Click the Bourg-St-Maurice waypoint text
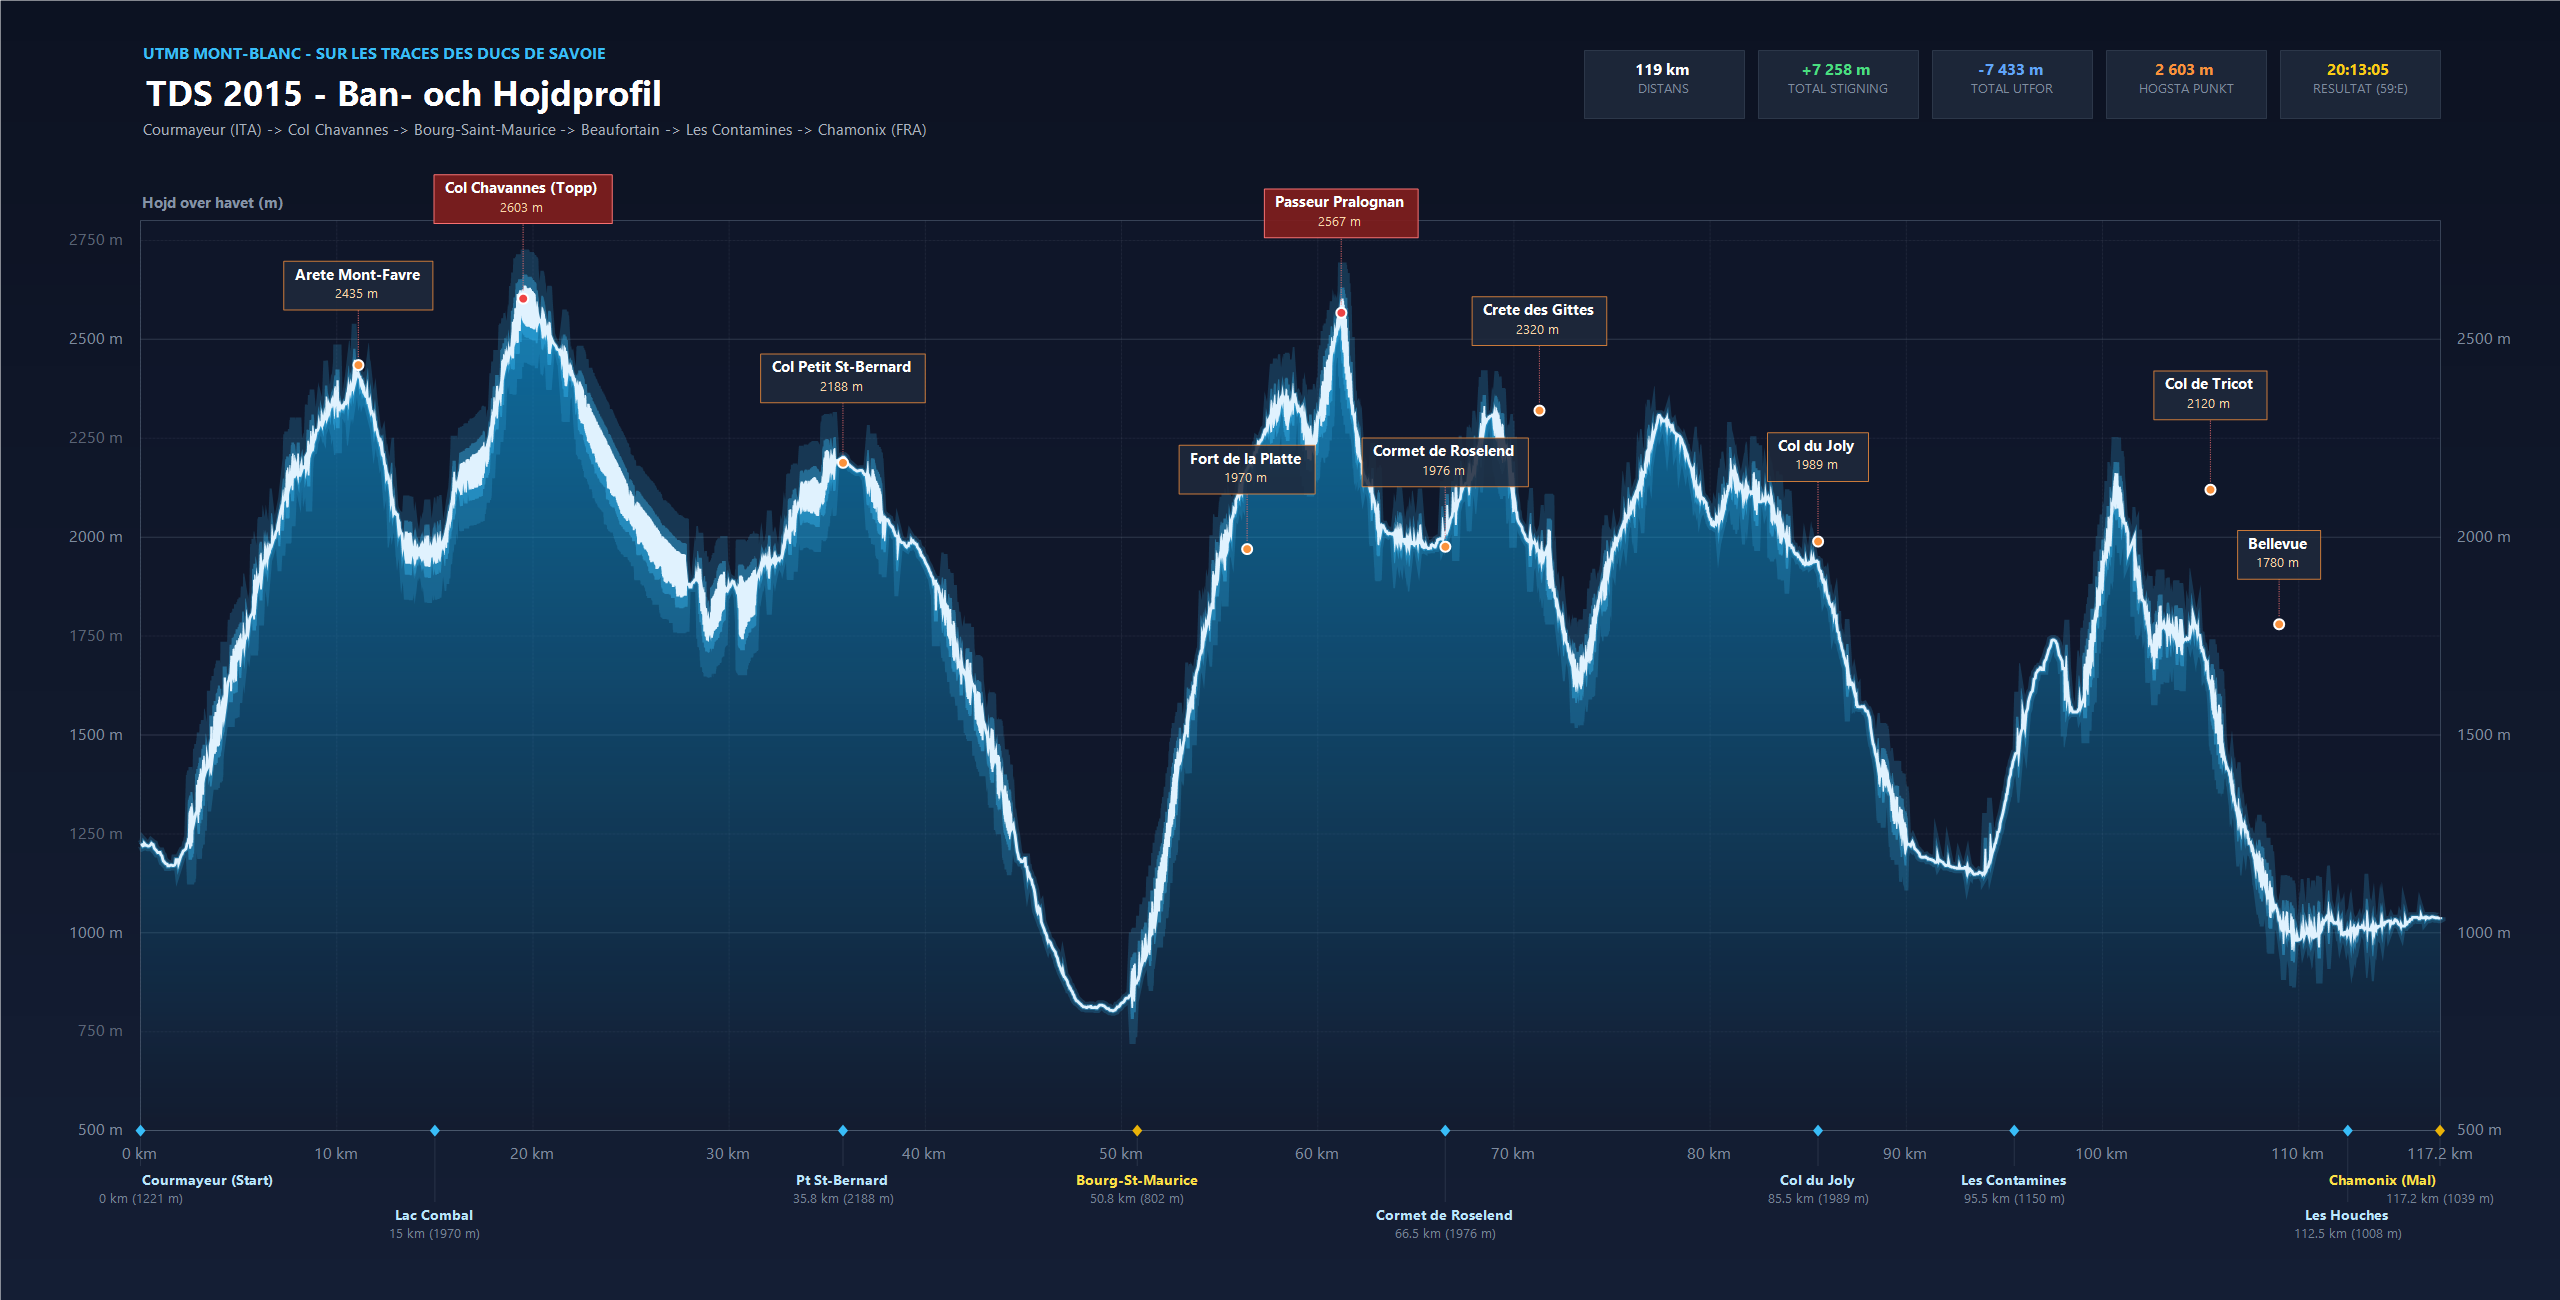Image resolution: width=2560 pixels, height=1300 pixels. click(x=1137, y=1180)
